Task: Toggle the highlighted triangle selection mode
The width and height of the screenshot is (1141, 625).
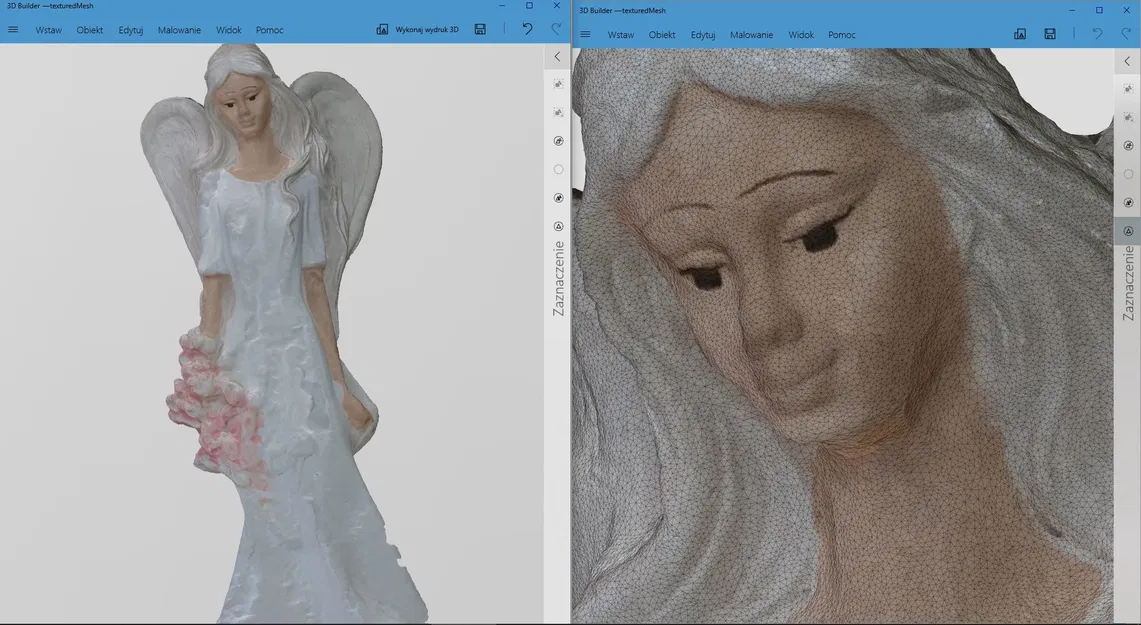Action: 1128,230
